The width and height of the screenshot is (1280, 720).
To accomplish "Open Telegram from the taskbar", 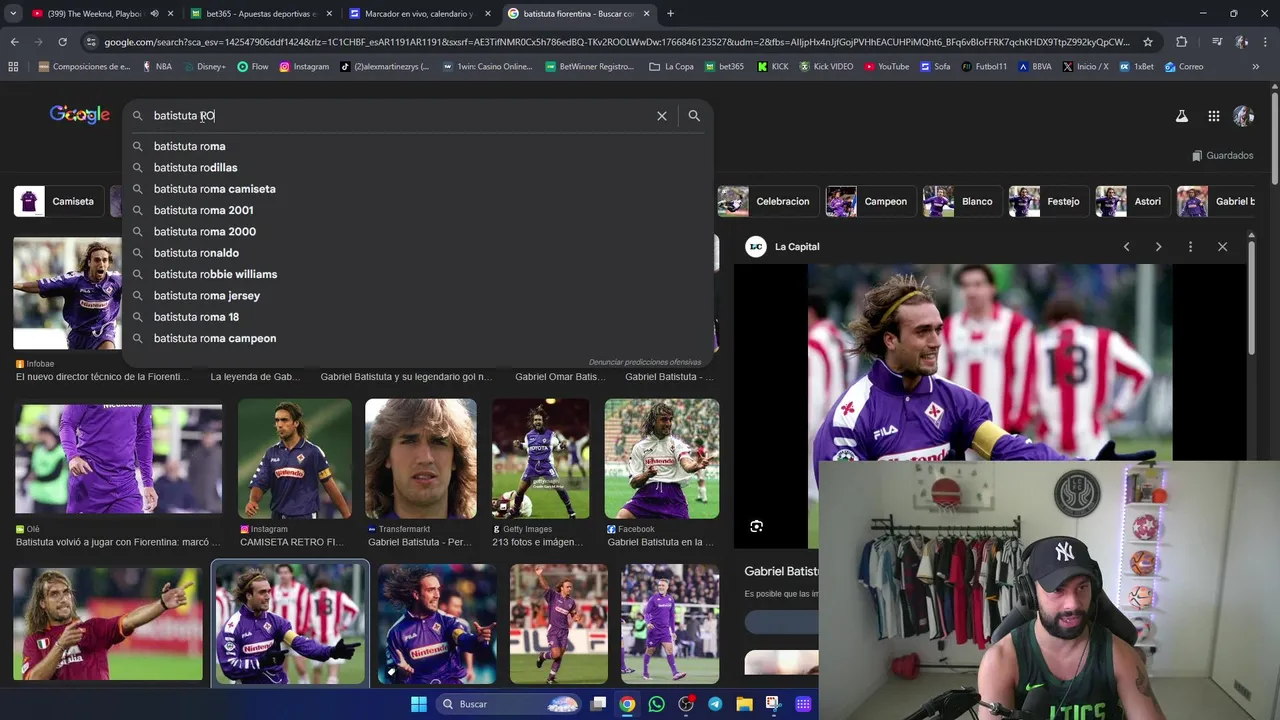I will [715, 704].
